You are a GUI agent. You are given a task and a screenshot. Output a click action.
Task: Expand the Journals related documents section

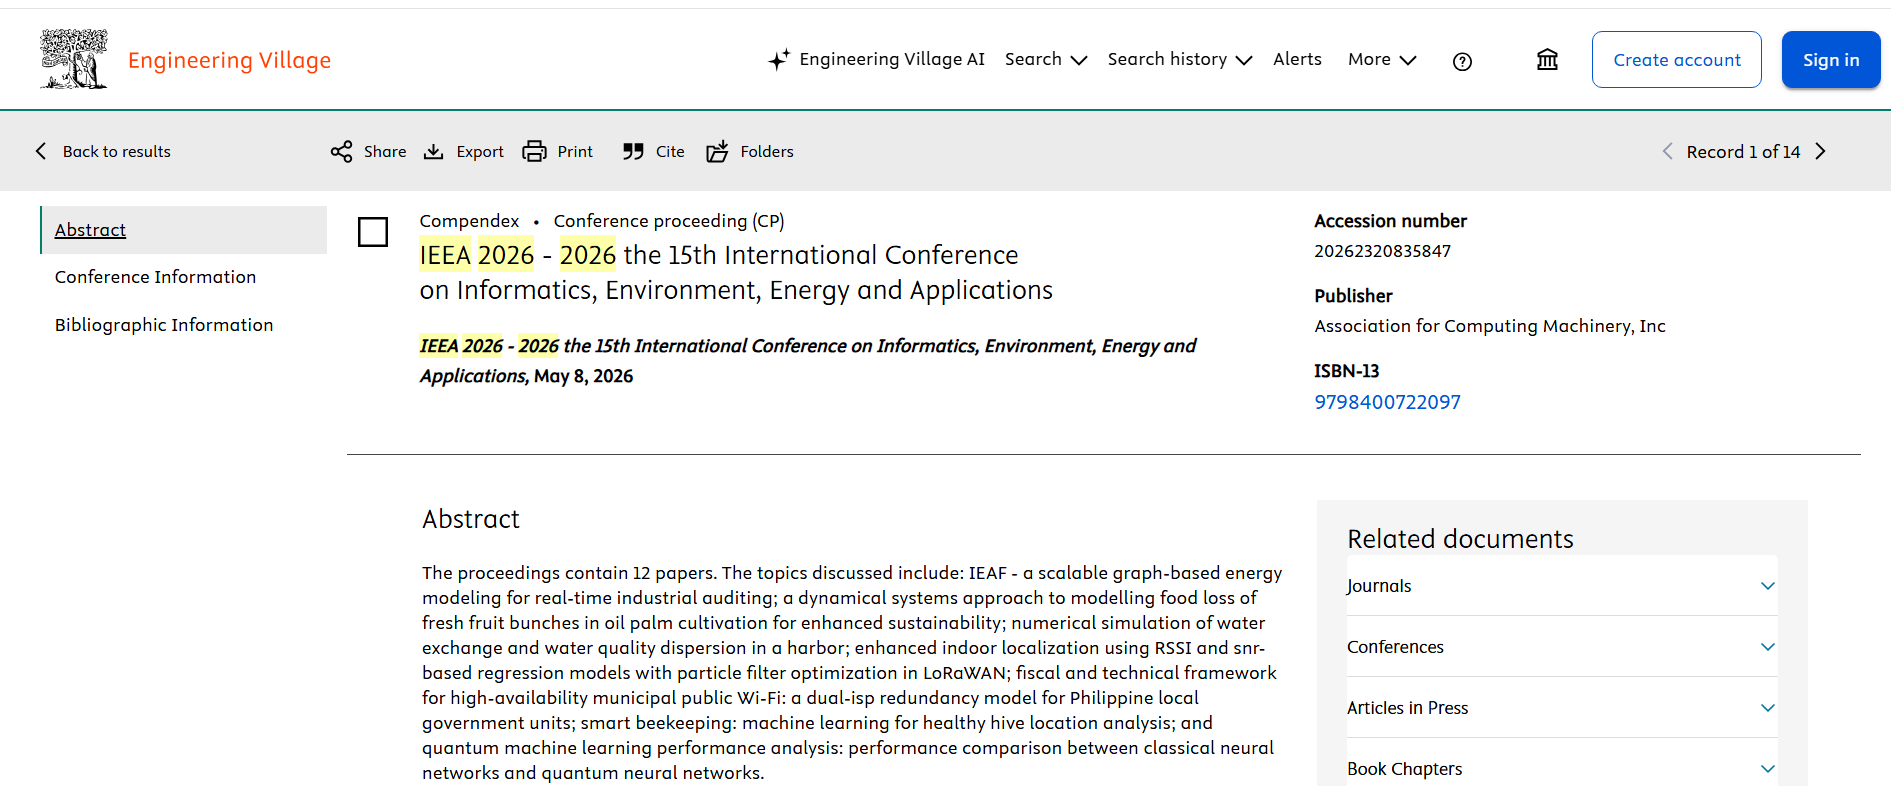(x=1562, y=586)
